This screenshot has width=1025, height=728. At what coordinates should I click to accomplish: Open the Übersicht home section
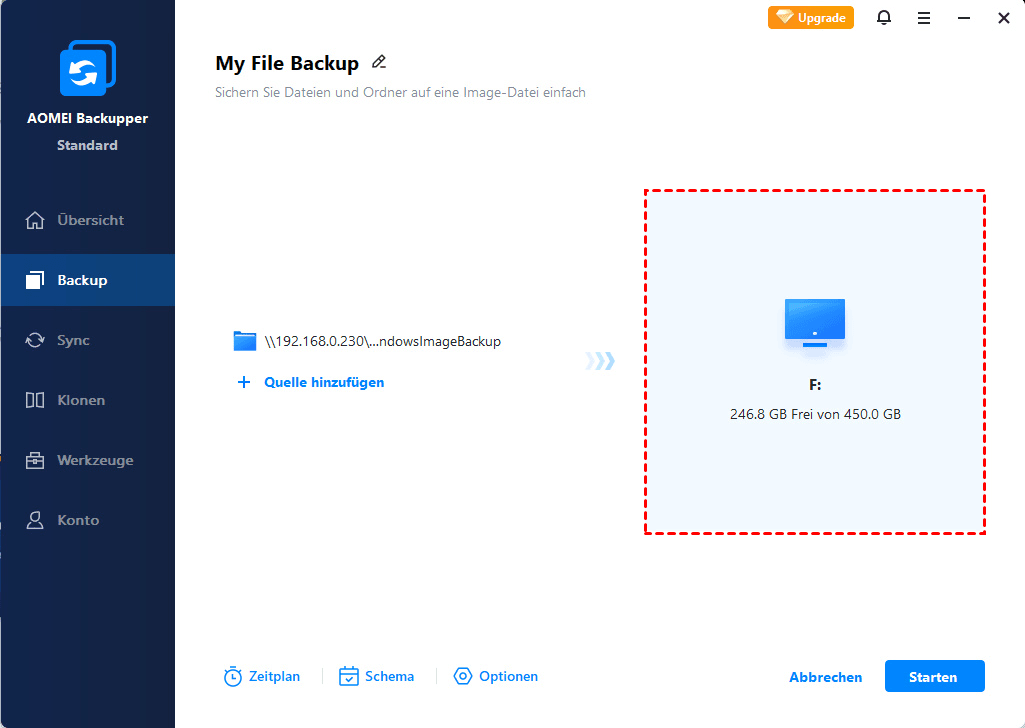coord(88,220)
